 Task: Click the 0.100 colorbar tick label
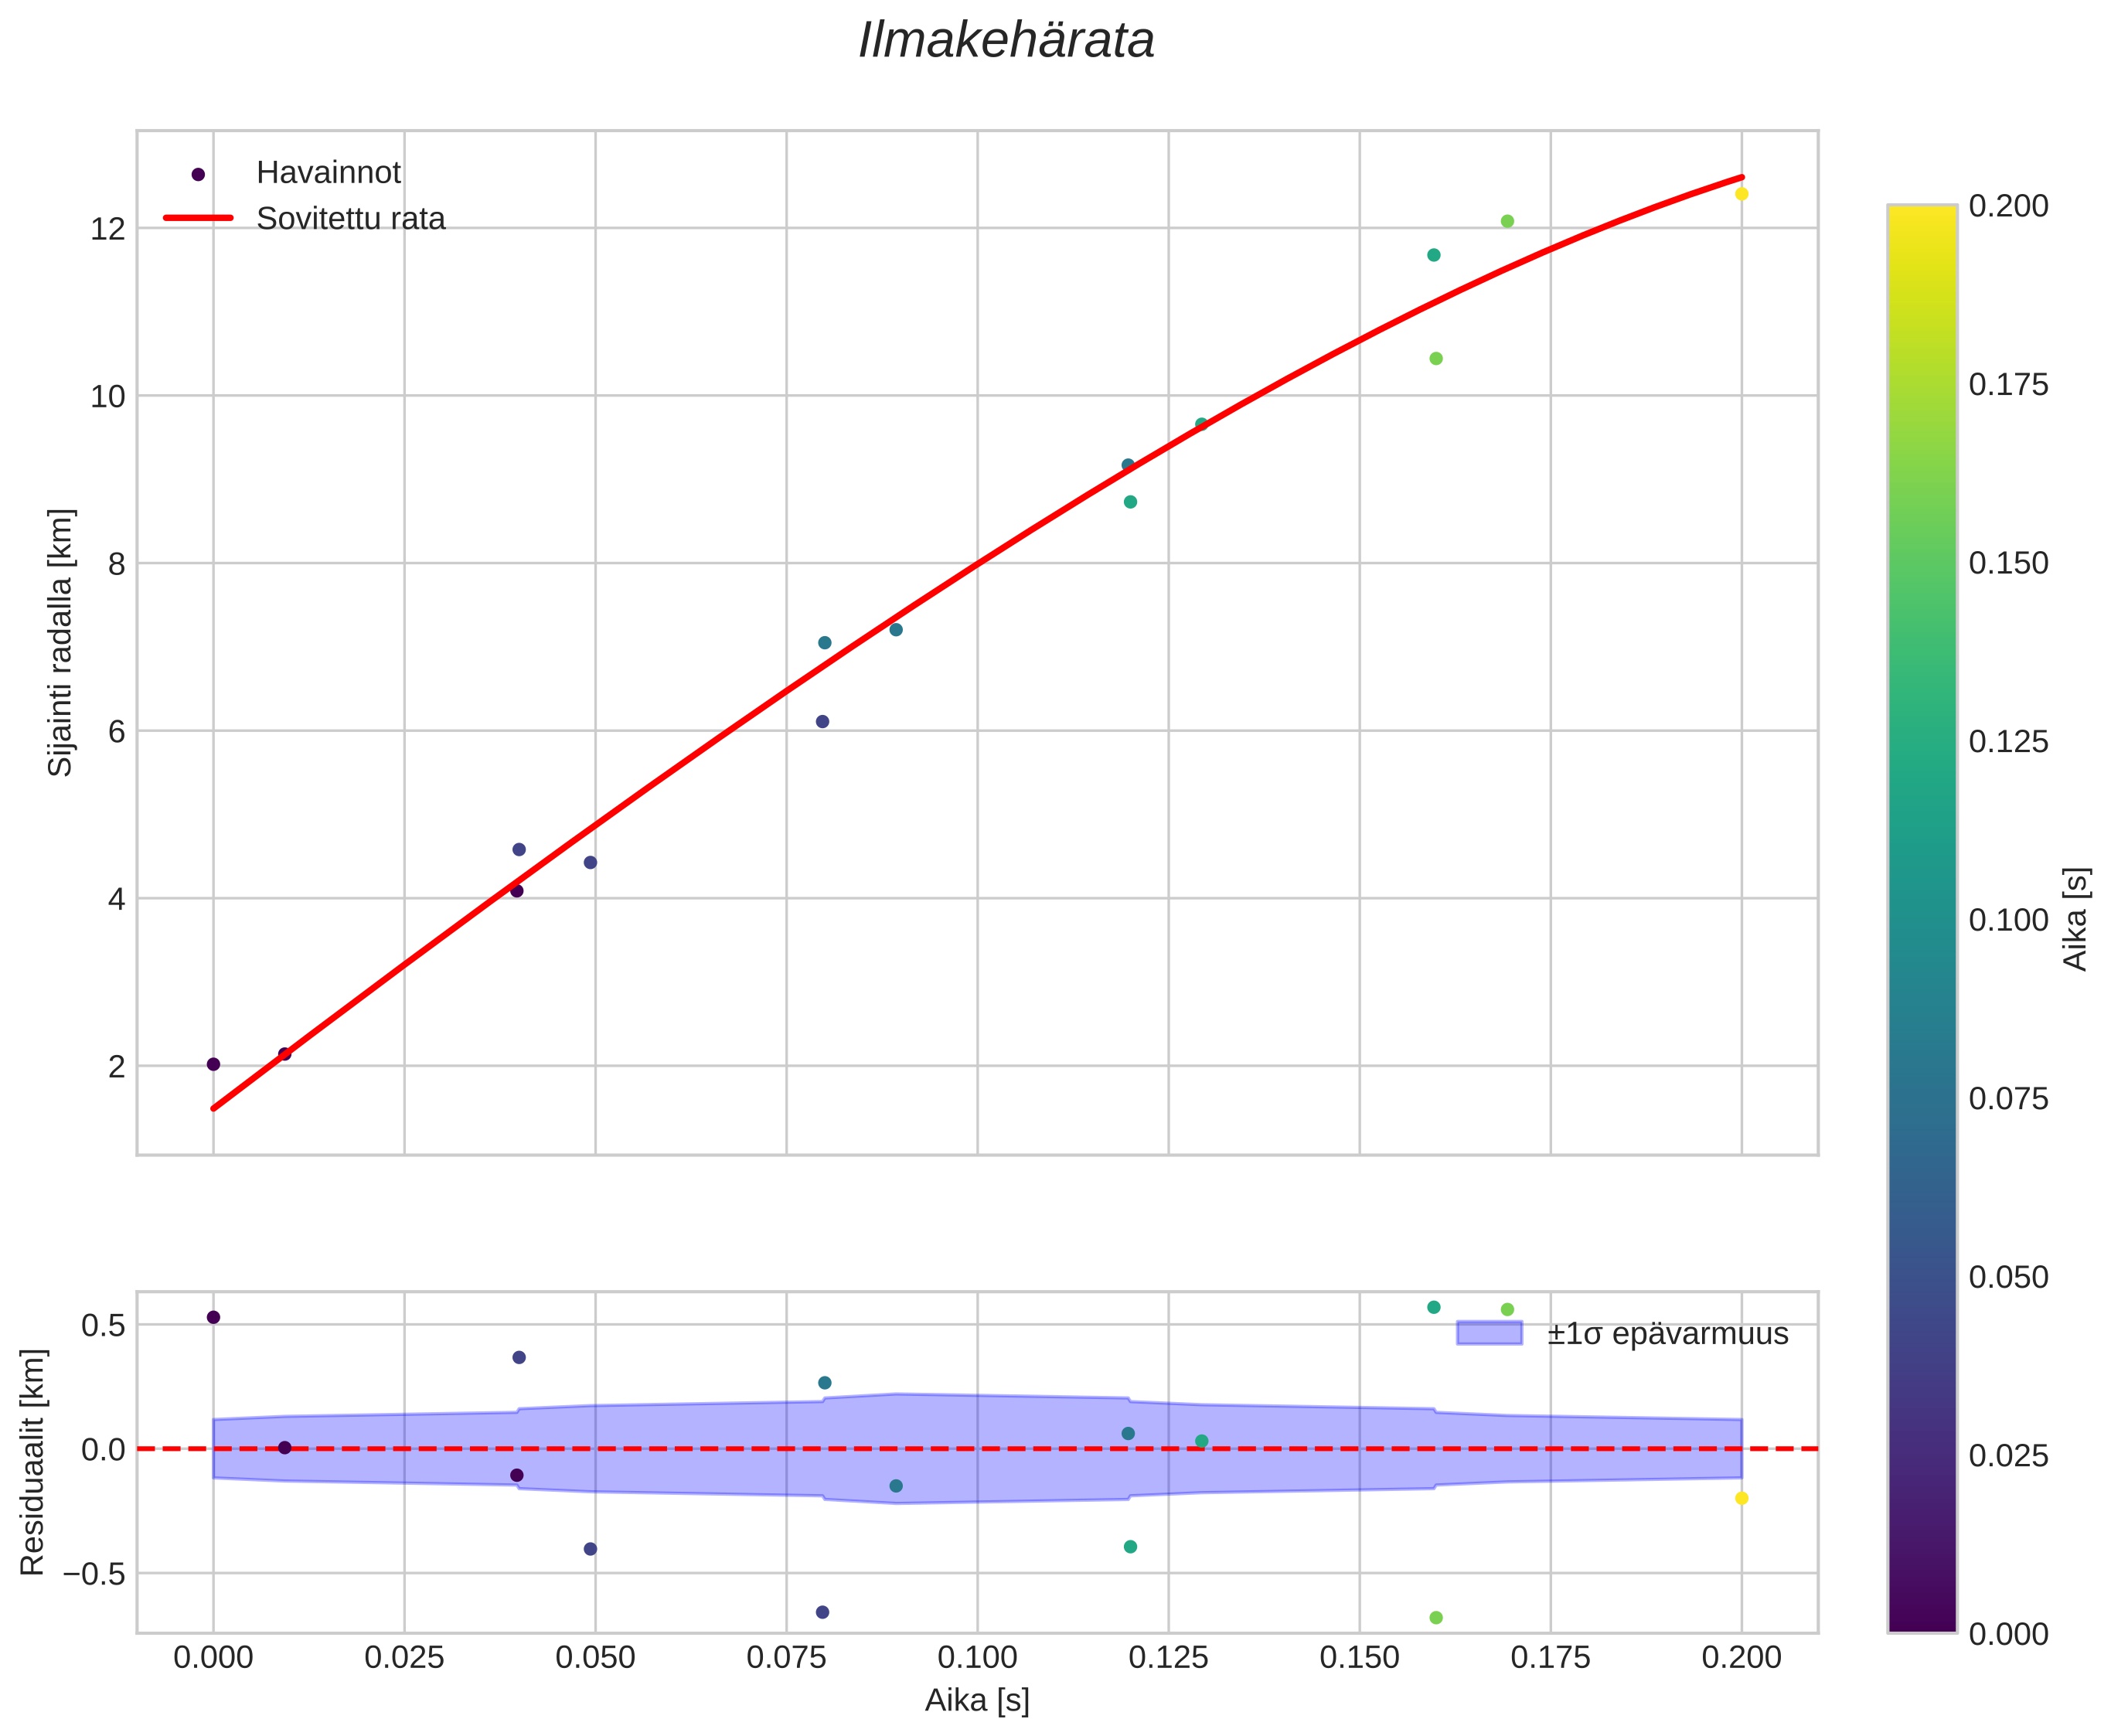2008,920
